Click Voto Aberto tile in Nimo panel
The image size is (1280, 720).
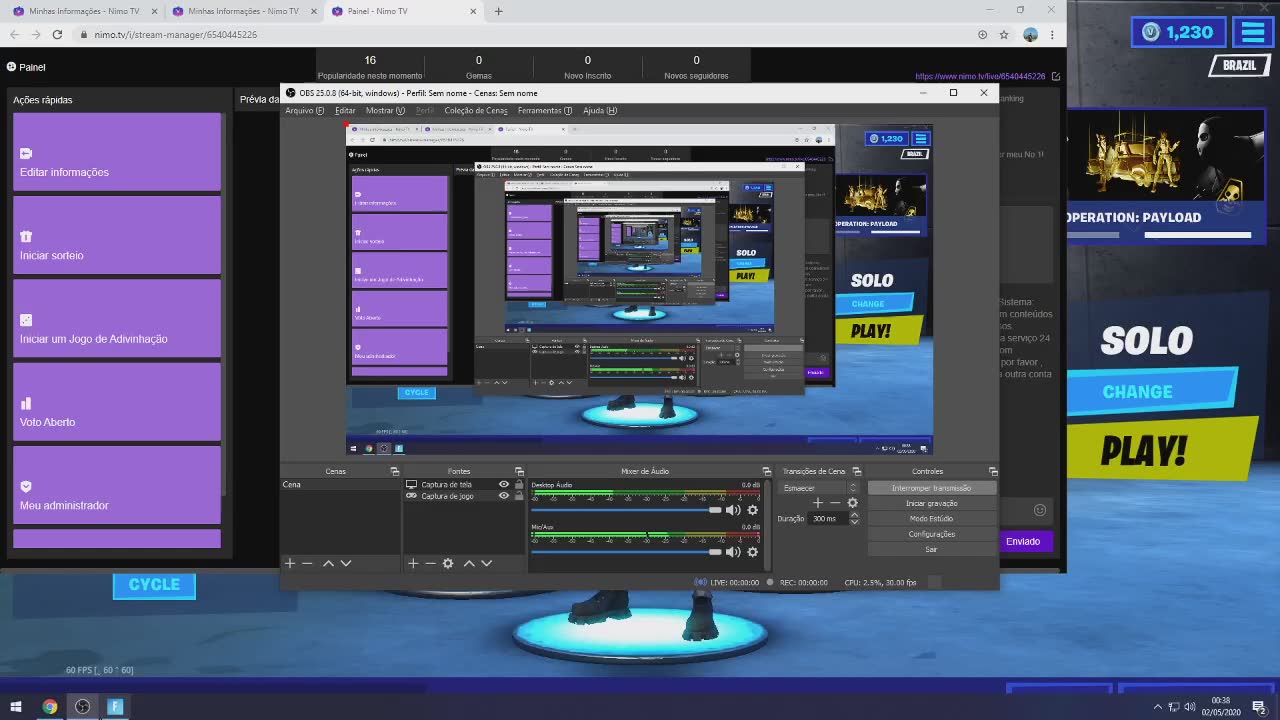(117, 402)
